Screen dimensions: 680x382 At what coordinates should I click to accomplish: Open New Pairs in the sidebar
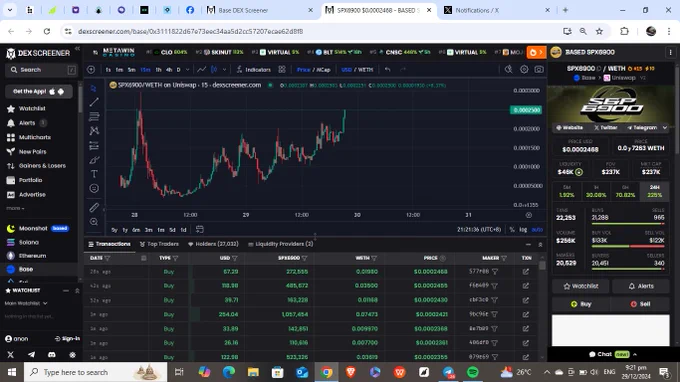[33, 152]
